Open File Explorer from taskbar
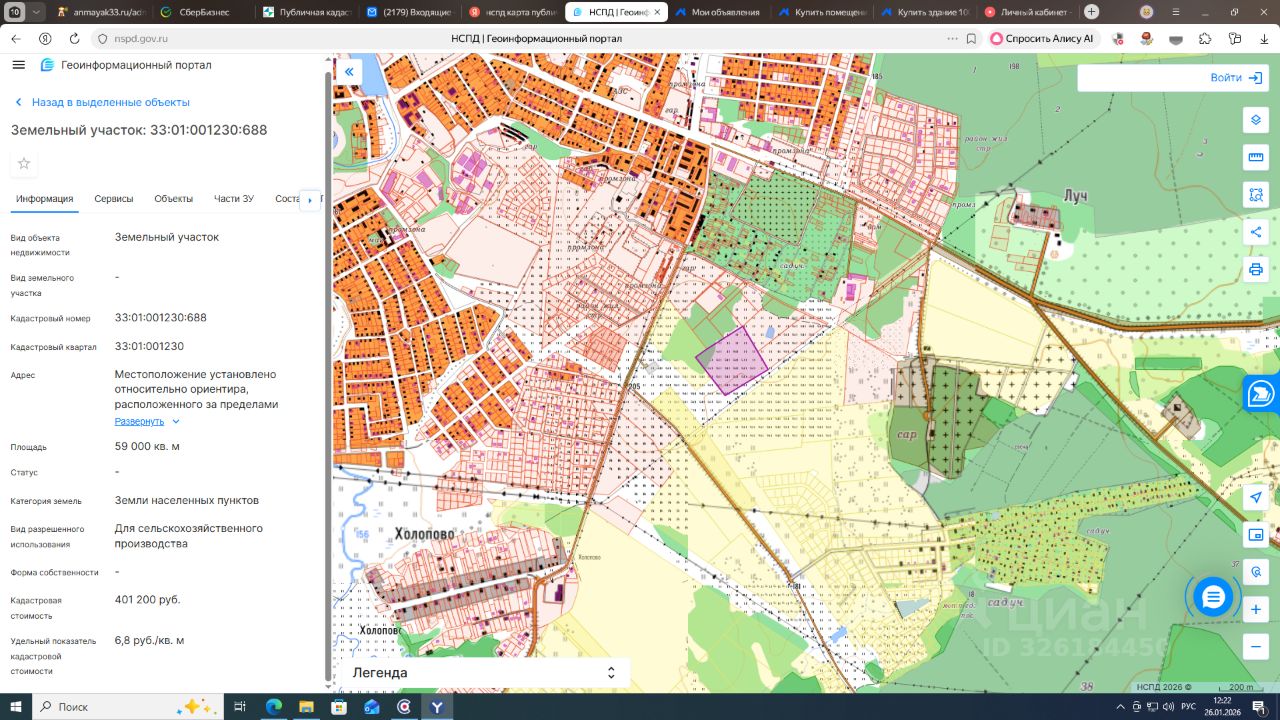 pos(307,706)
